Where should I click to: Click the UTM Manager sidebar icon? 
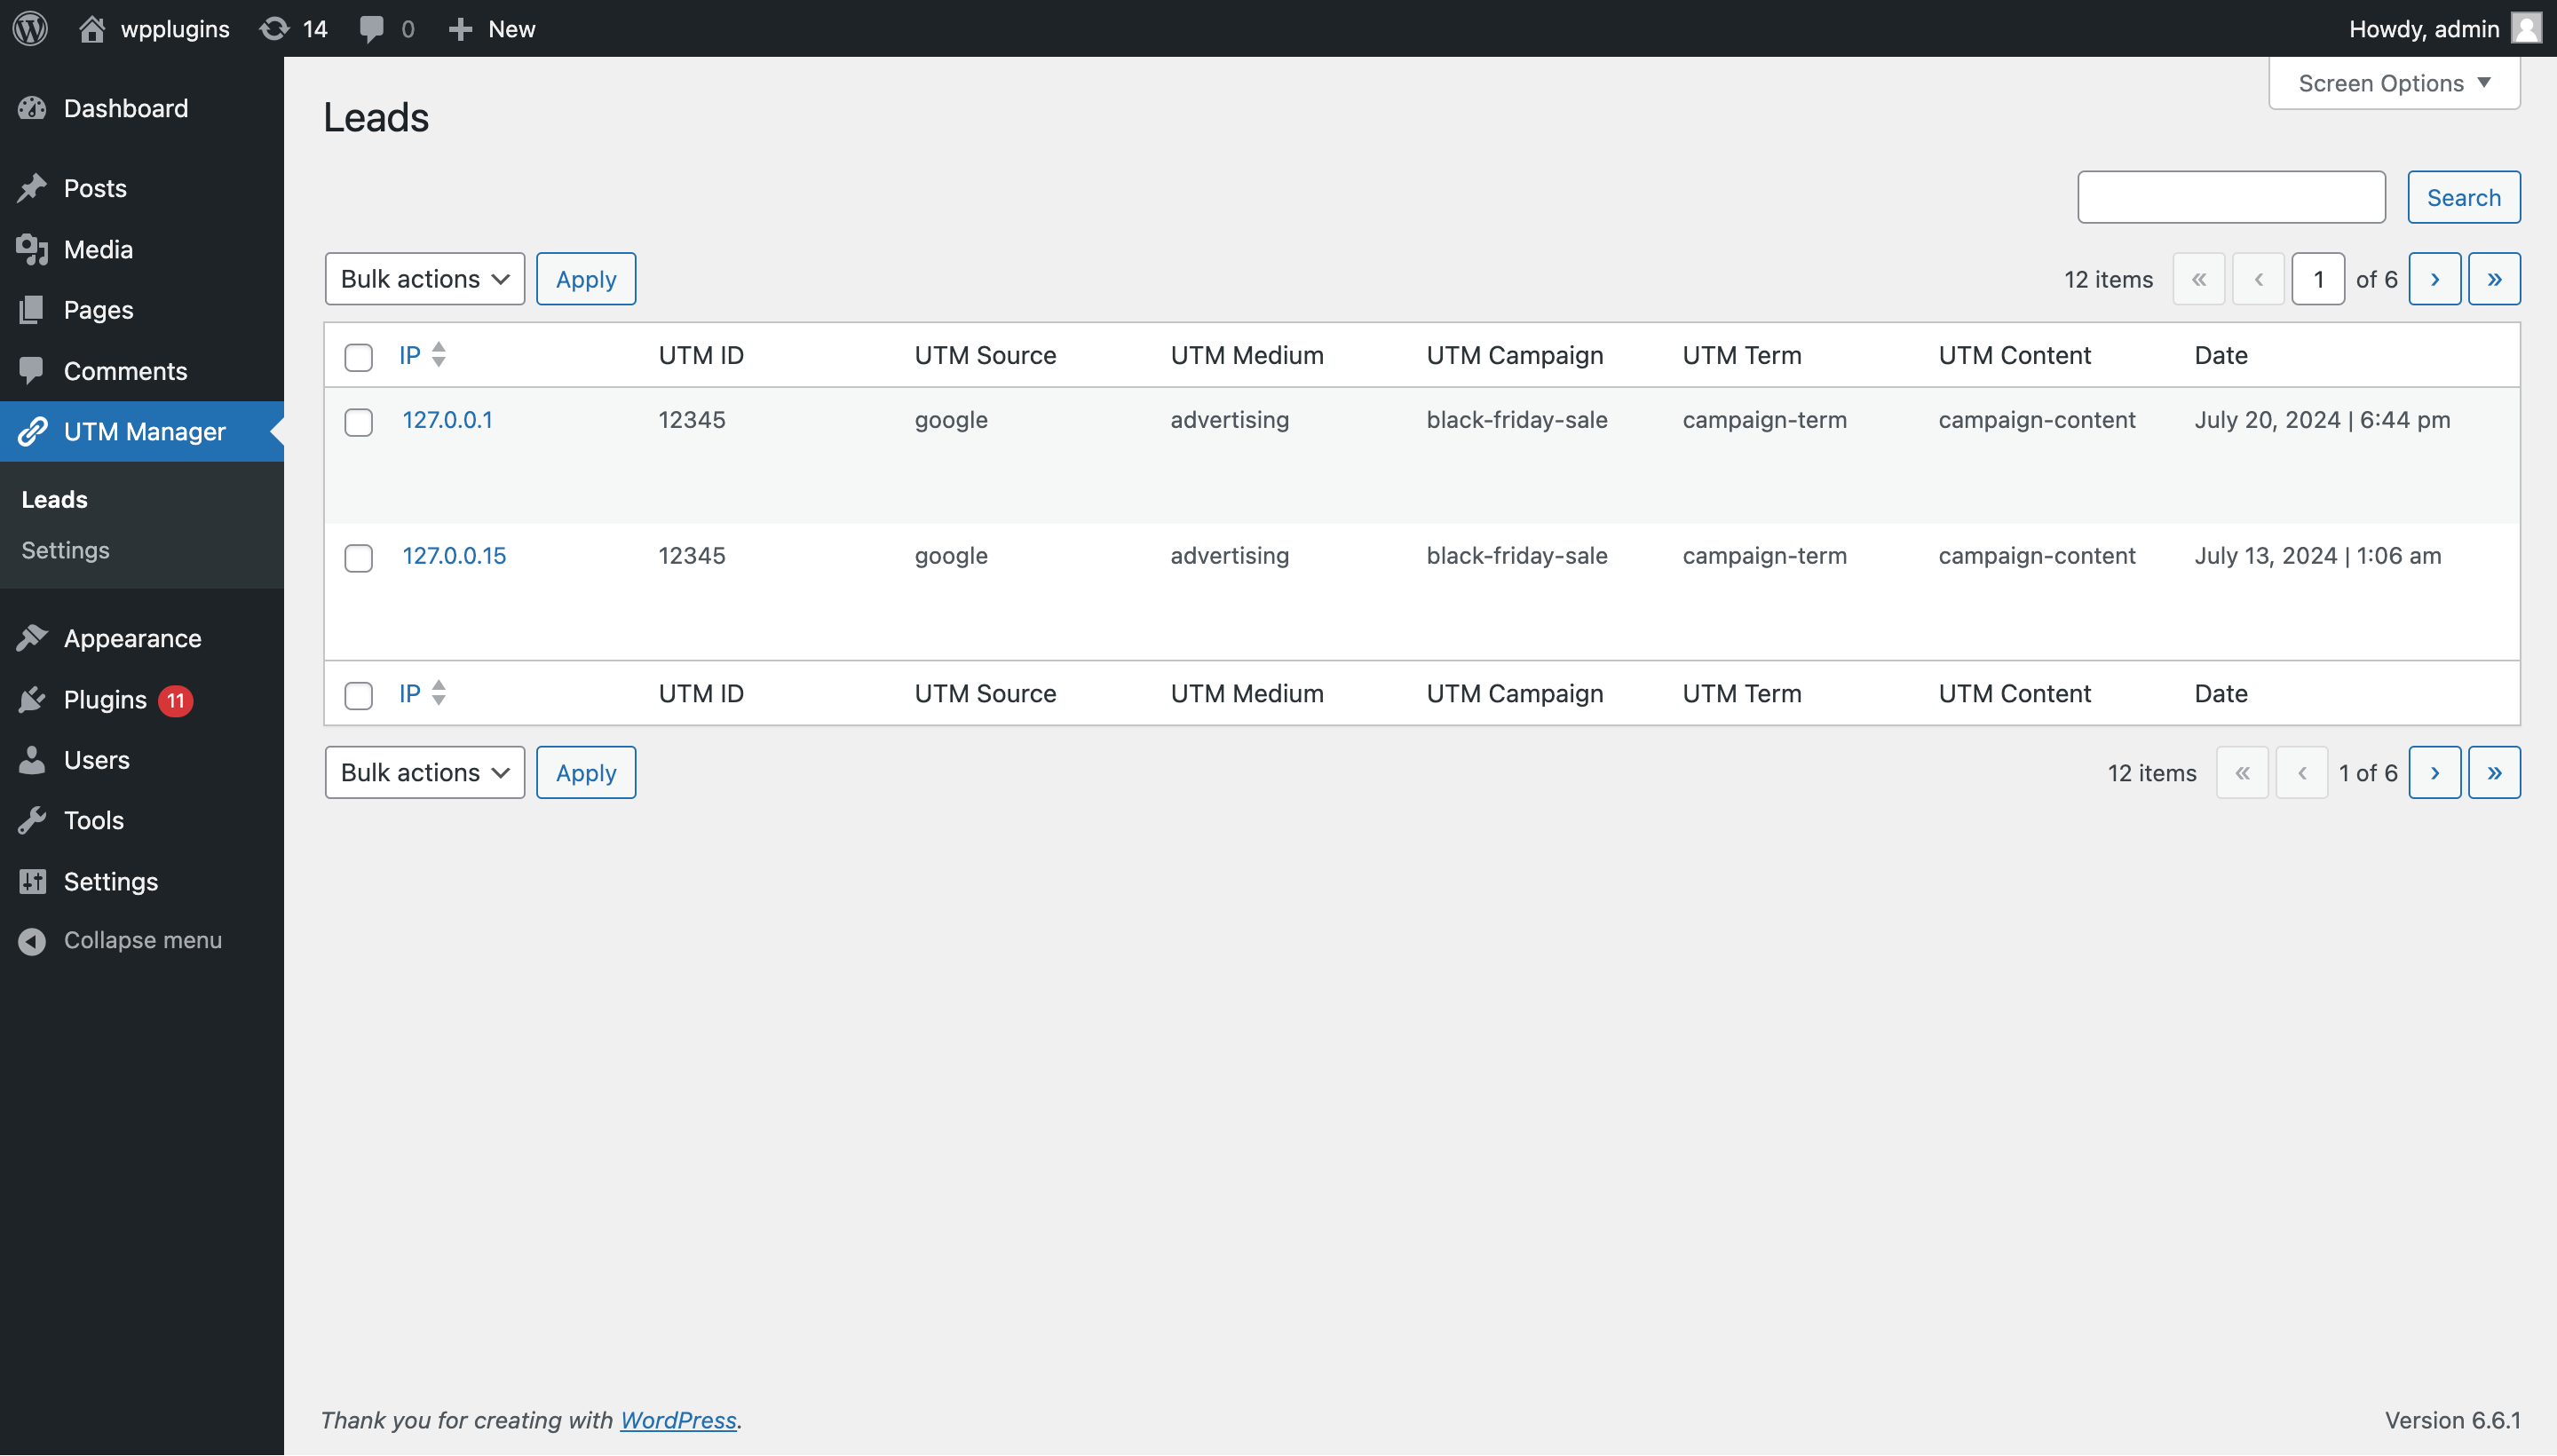point(32,431)
